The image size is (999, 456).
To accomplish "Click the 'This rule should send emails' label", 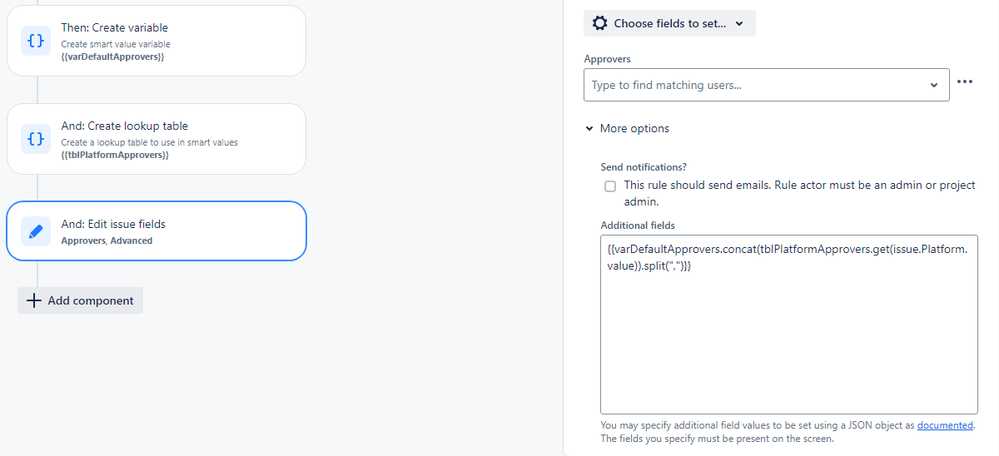I will [x=800, y=194].
